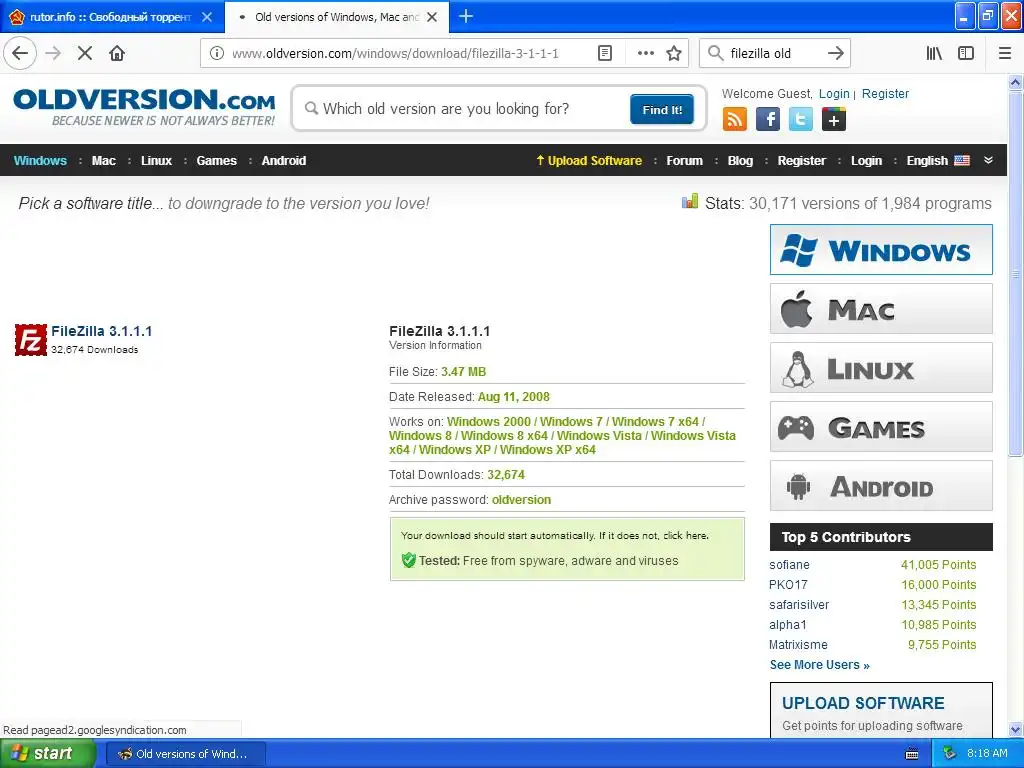Click Login link next to Welcome Guest
The width and height of the screenshot is (1024, 768).
click(x=834, y=93)
